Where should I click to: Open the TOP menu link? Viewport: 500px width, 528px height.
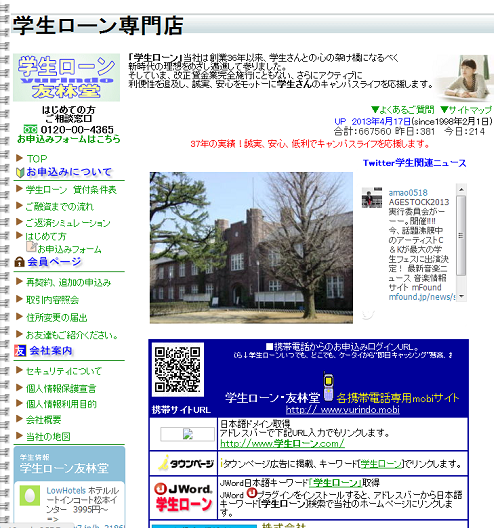coord(37,159)
